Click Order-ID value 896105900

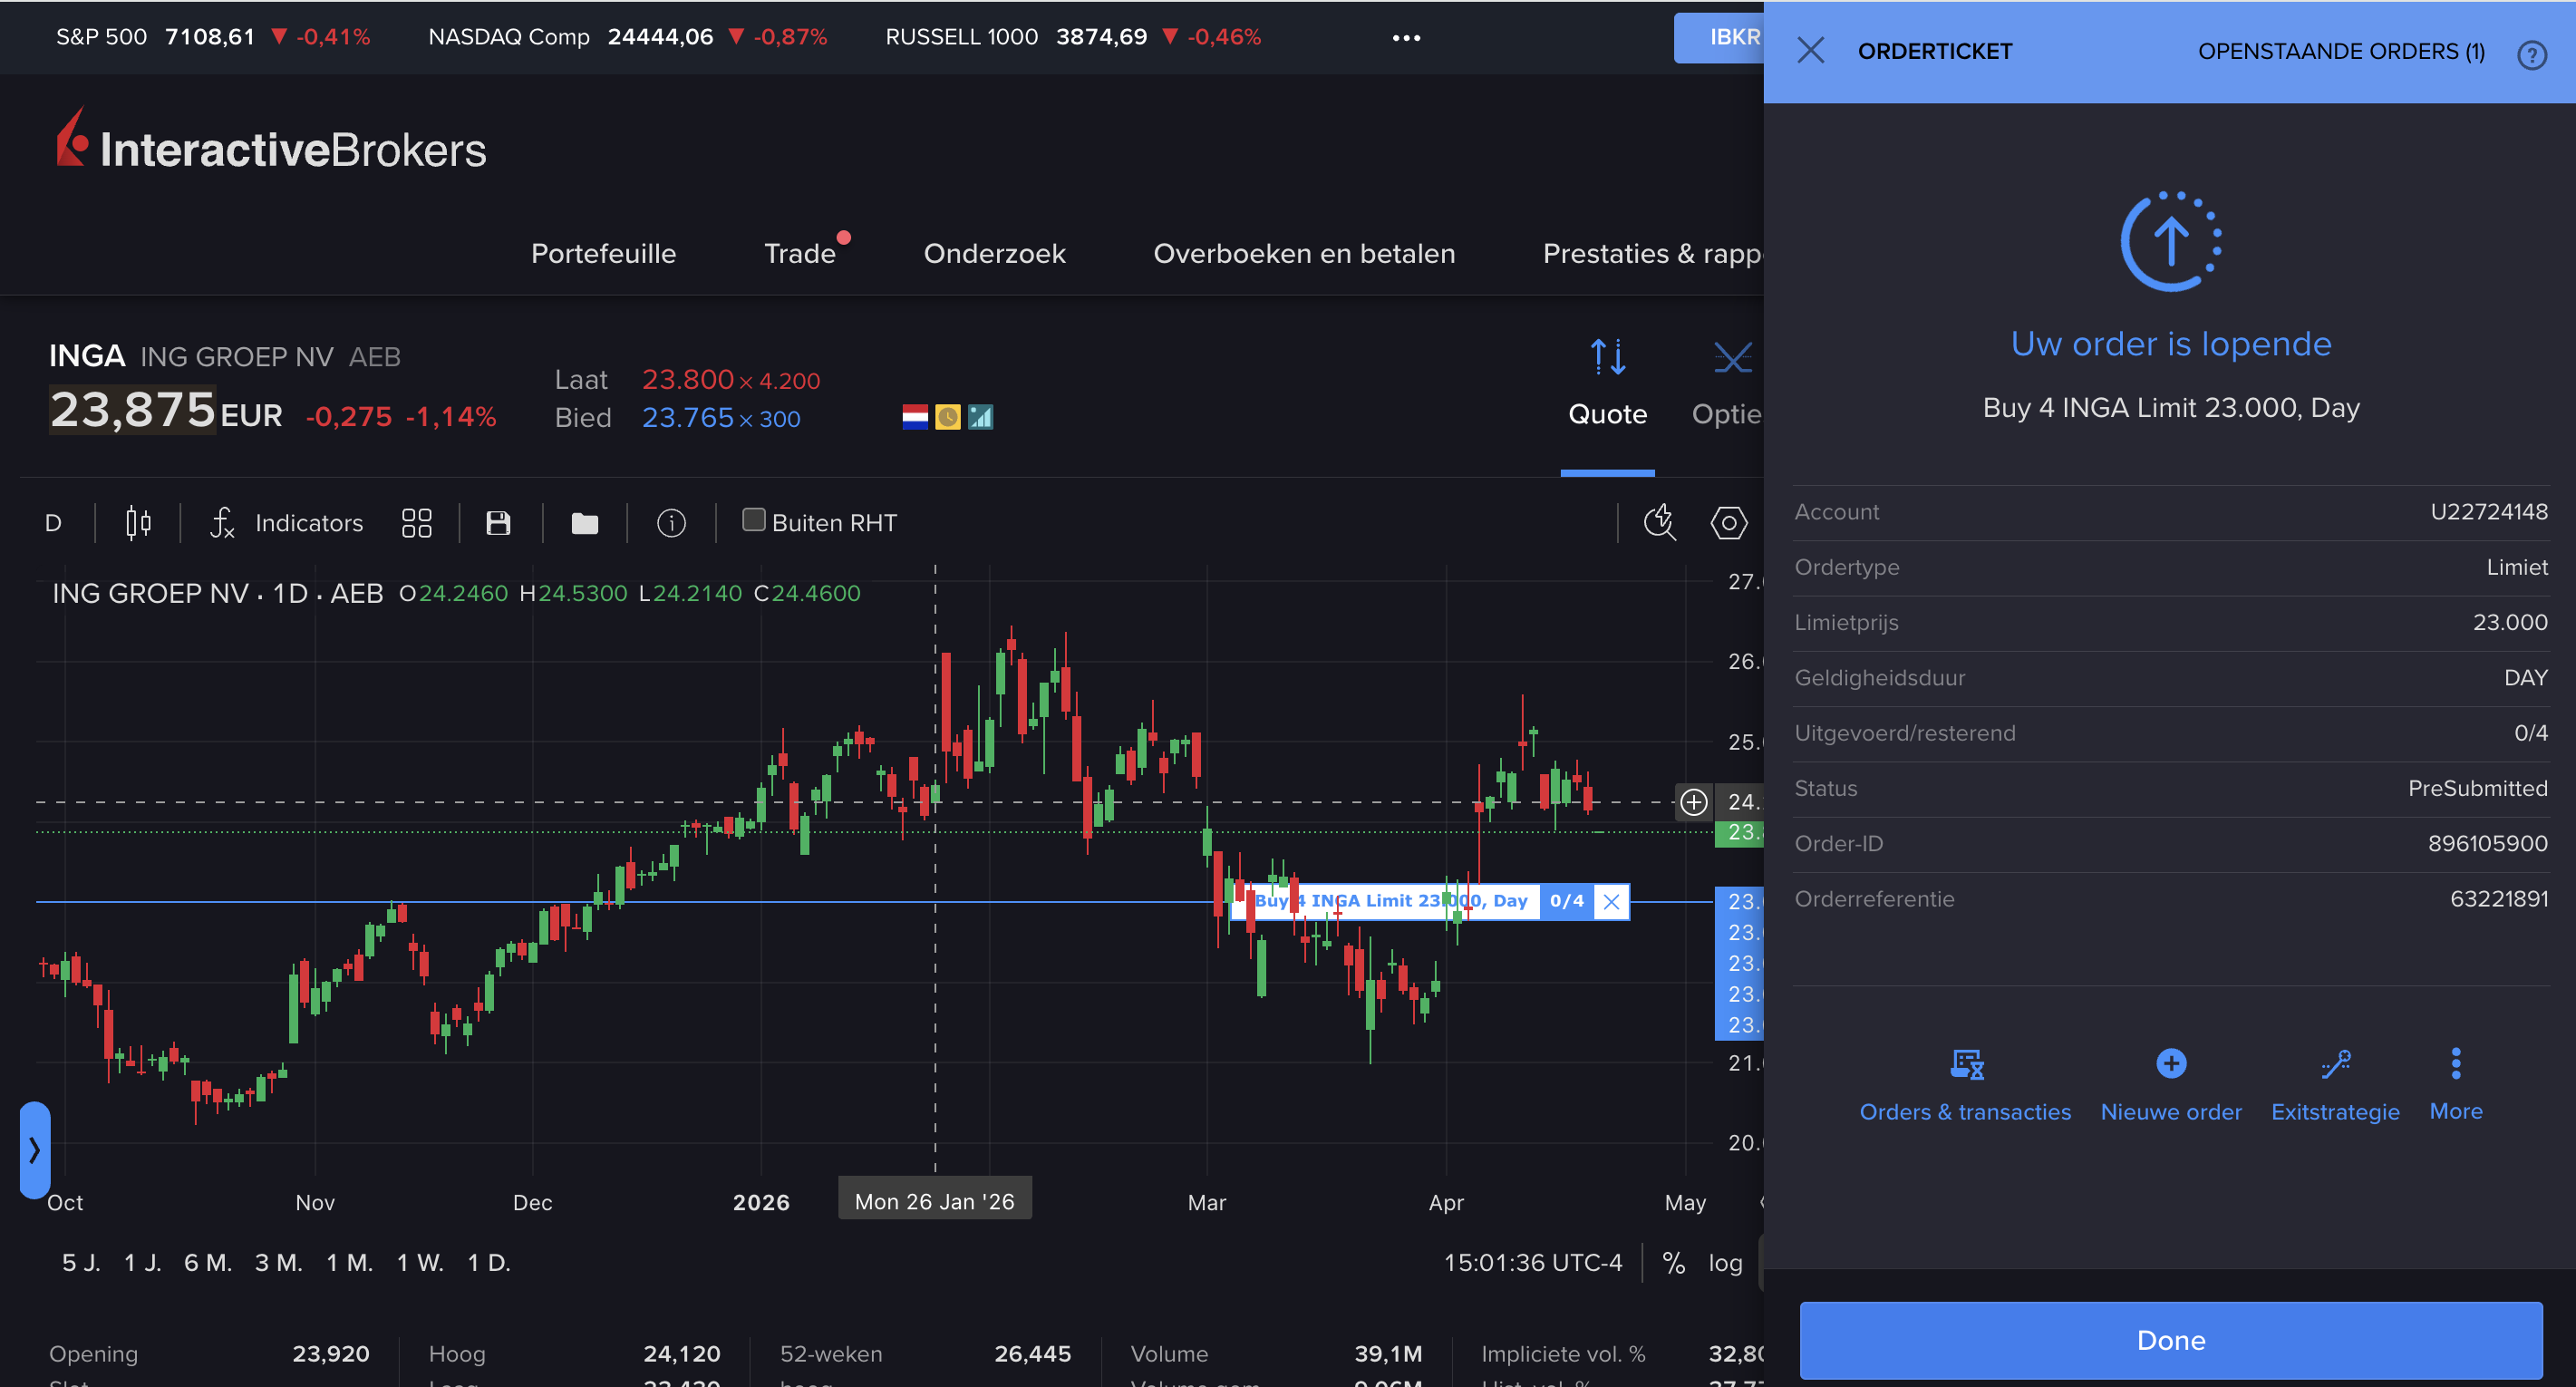[x=2487, y=844]
